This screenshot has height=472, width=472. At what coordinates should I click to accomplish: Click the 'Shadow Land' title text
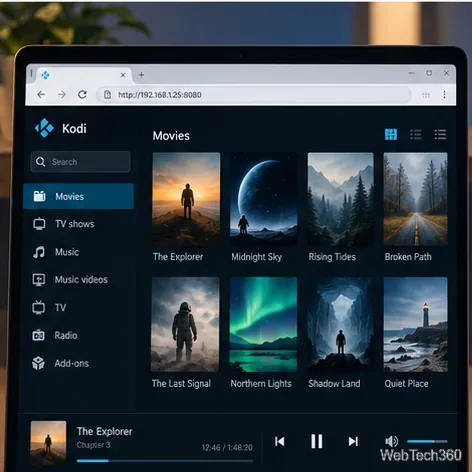[334, 384]
